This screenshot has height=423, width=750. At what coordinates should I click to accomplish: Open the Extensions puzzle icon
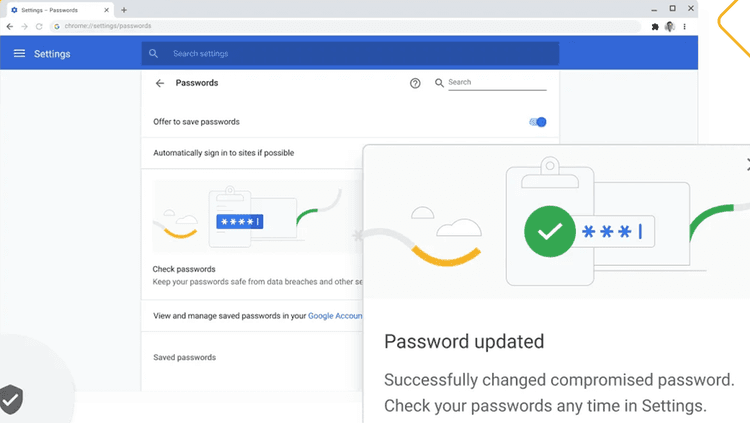(655, 27)
